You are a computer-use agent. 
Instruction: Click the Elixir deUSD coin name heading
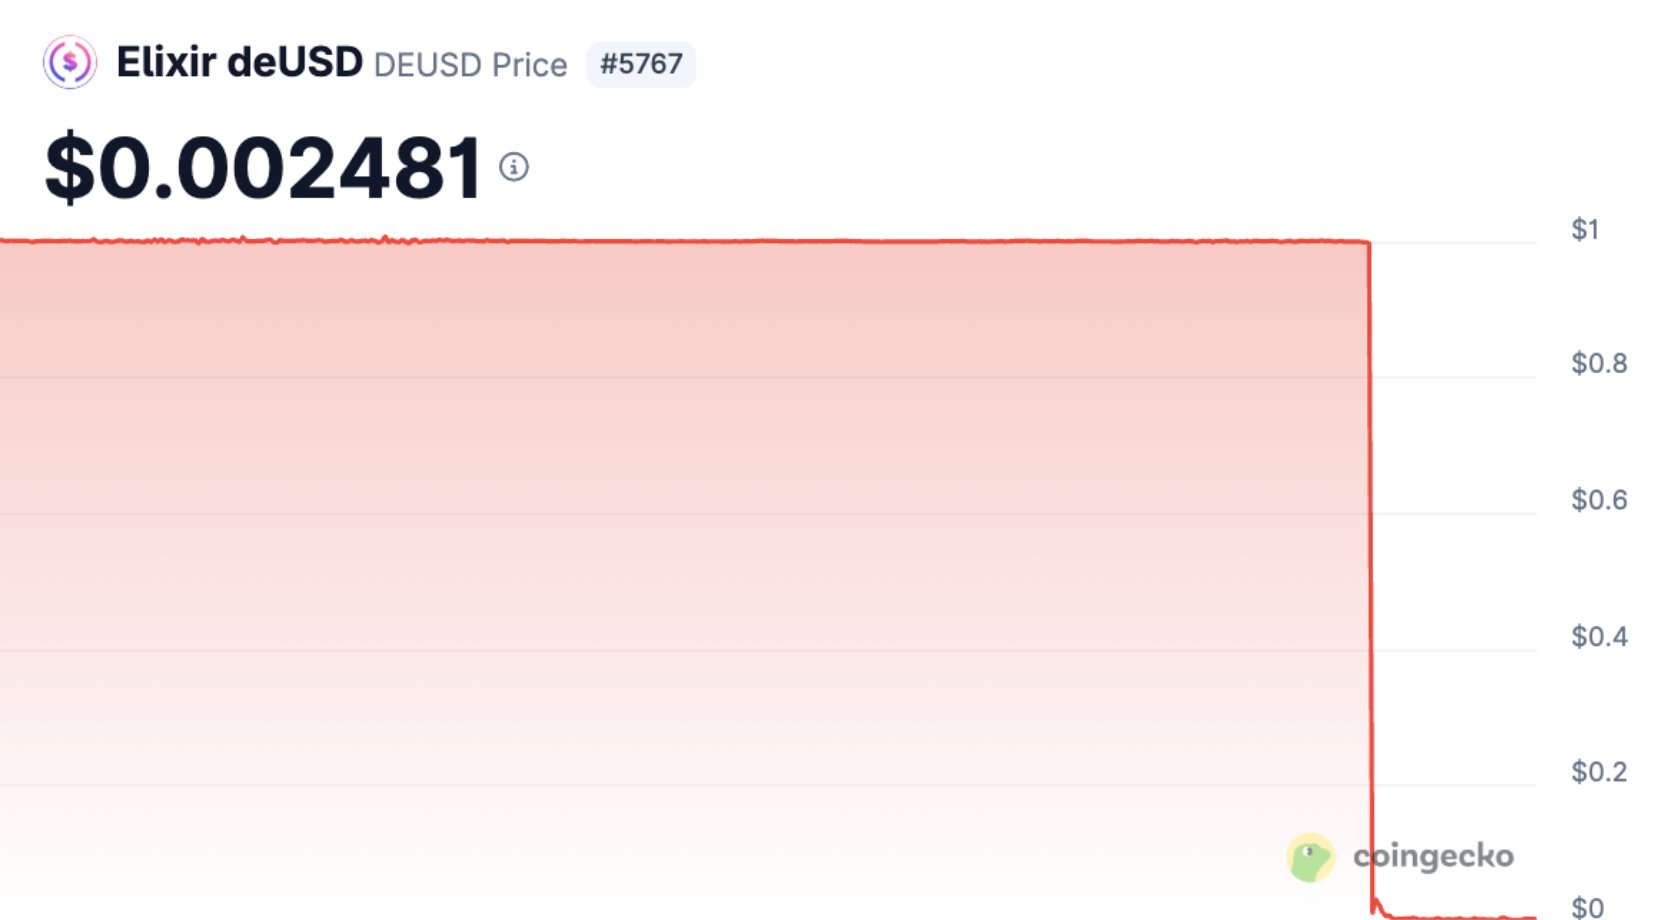[239, 63]
